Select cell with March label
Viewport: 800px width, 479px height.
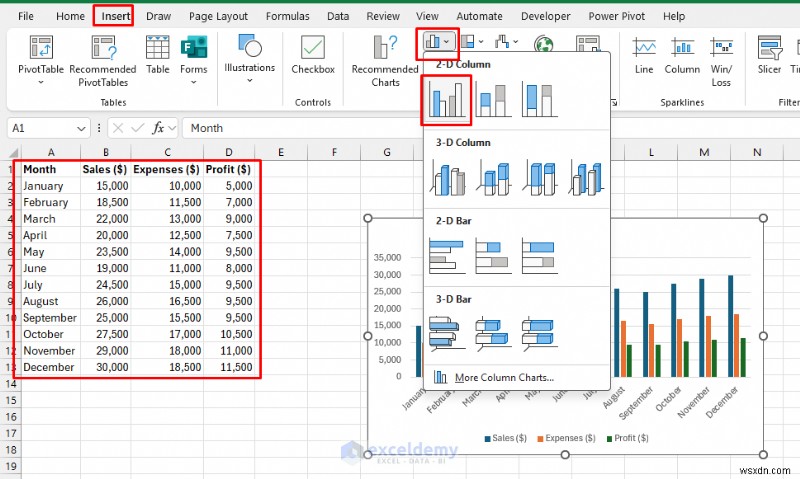tap(50, 219)
